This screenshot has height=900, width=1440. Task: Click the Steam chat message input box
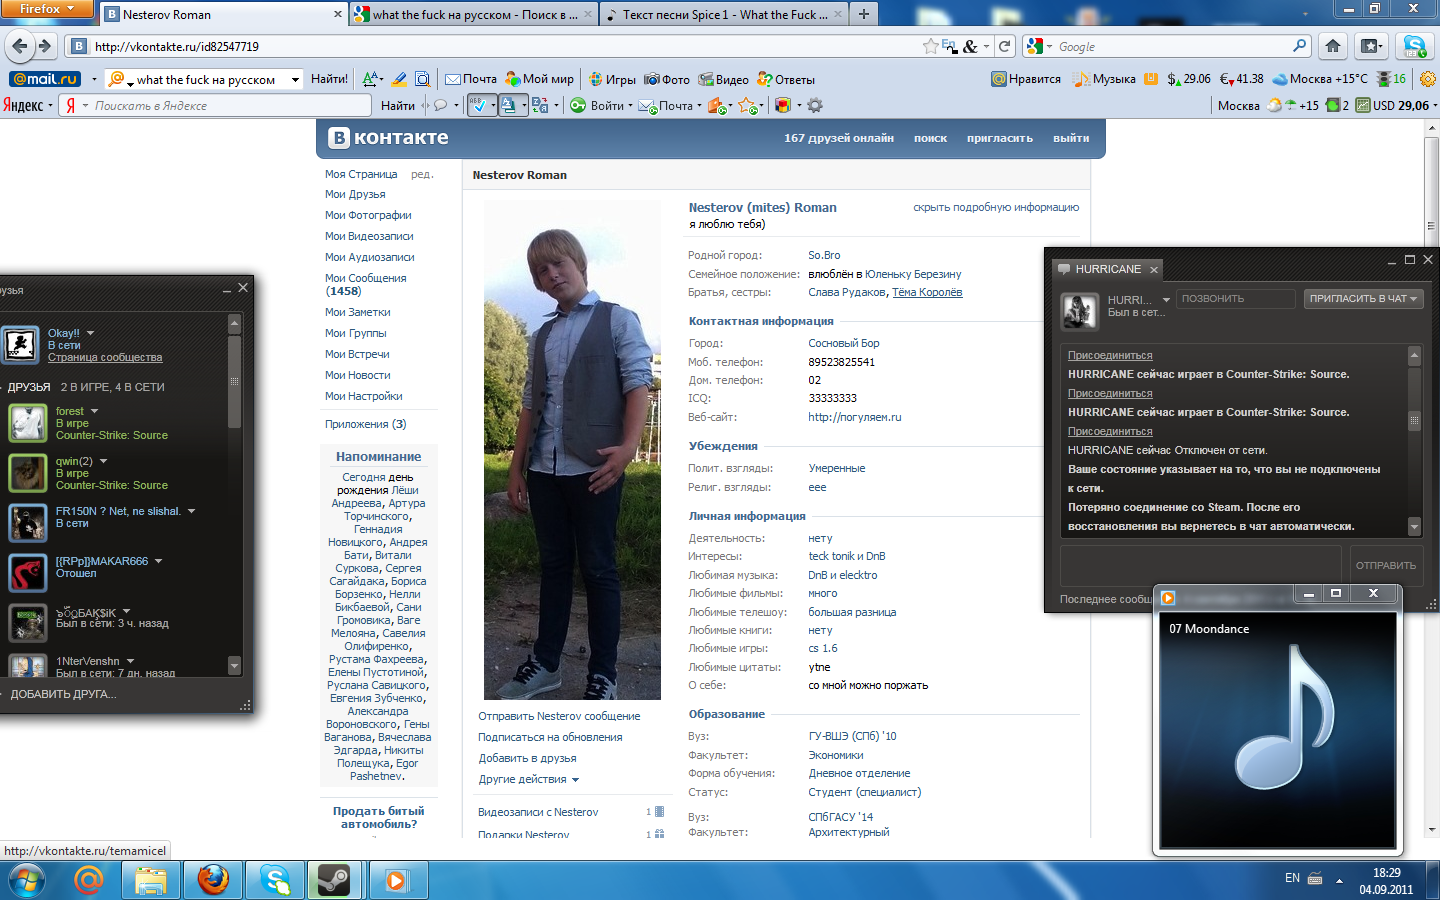coord(1200,565)
